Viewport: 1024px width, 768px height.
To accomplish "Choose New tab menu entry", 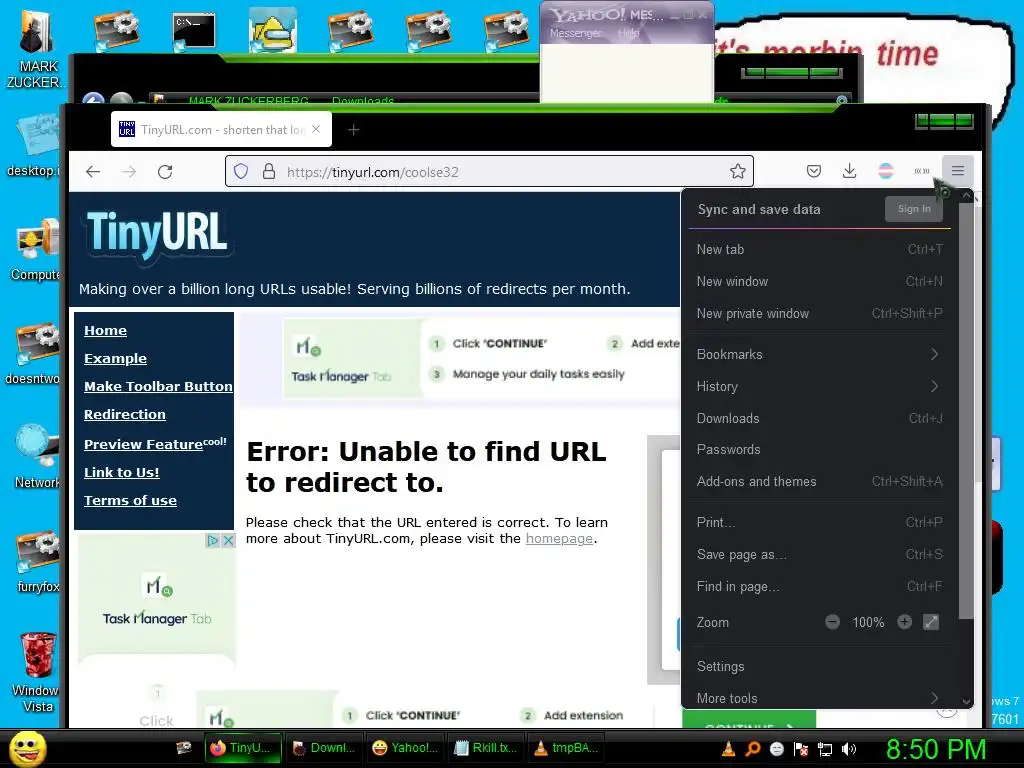I will tap(819, 249).
